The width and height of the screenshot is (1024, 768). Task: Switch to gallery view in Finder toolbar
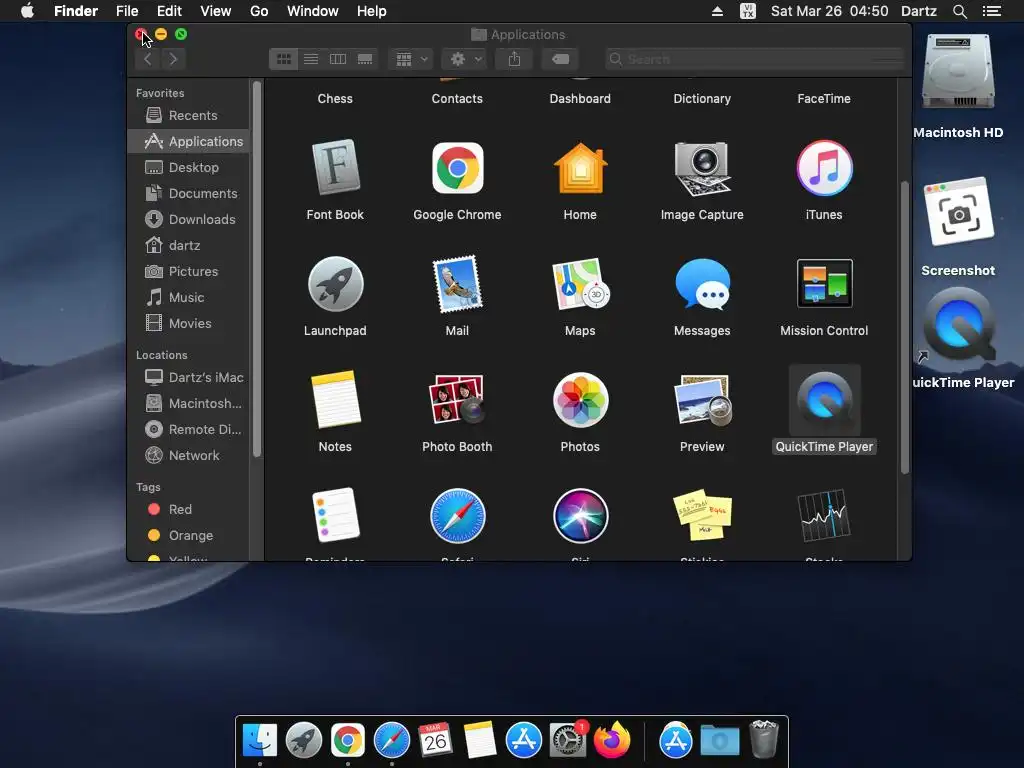[365, 59]
